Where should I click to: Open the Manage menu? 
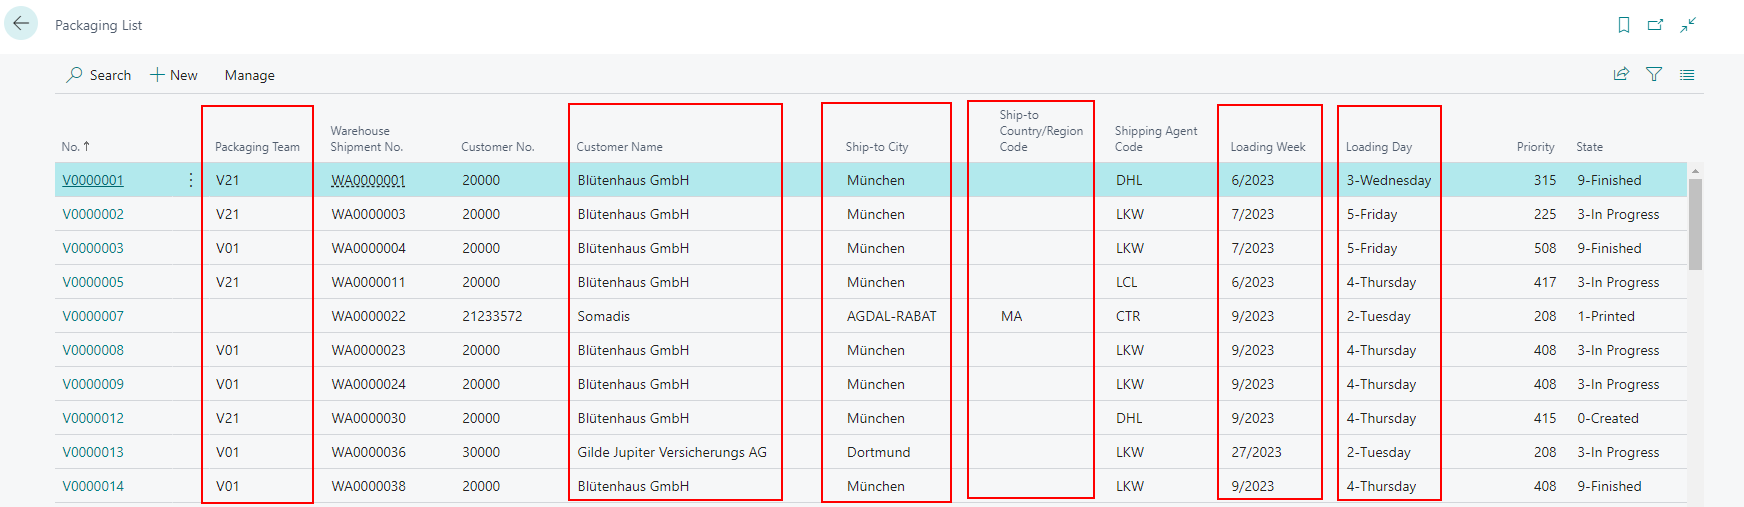pyautogui.click(x=249, y=75)
